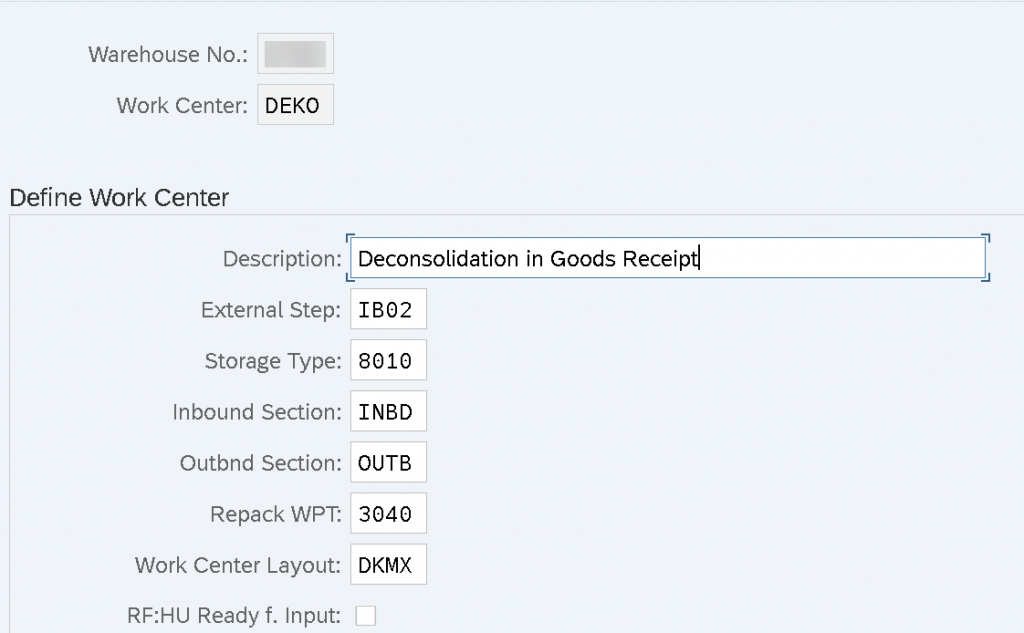Click the Outbnd Section label
The height and width of the screenshot is (633, 1024).
(x=261, y=463)
